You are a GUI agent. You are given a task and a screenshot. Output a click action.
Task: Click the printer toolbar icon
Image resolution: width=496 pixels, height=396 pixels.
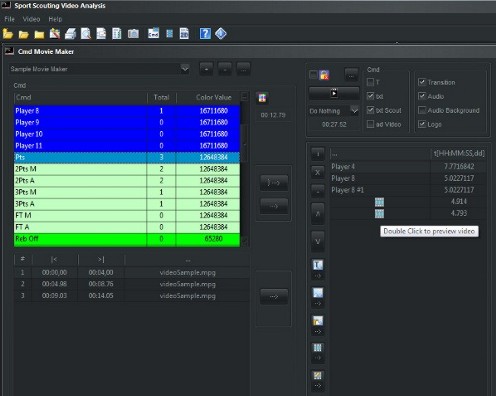click(x=70, y=34)
